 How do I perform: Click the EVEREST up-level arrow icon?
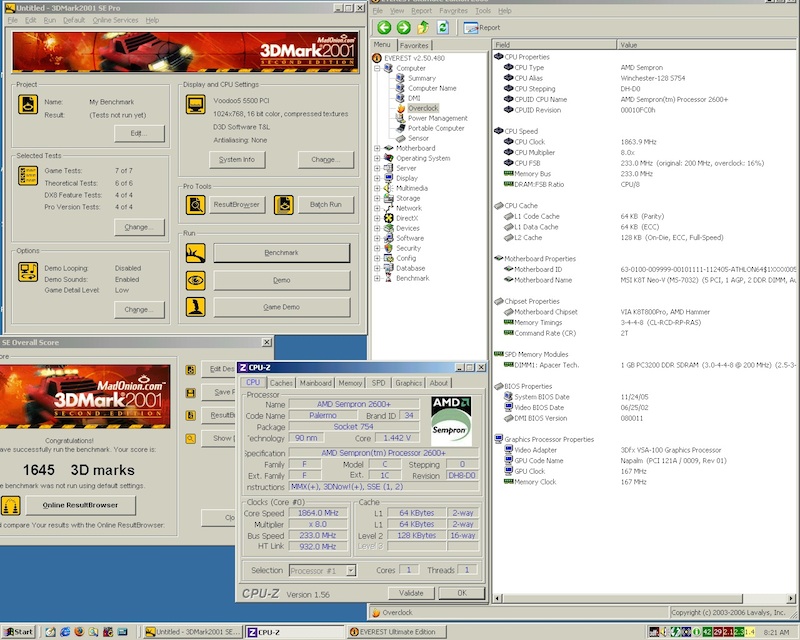(423, 28)
